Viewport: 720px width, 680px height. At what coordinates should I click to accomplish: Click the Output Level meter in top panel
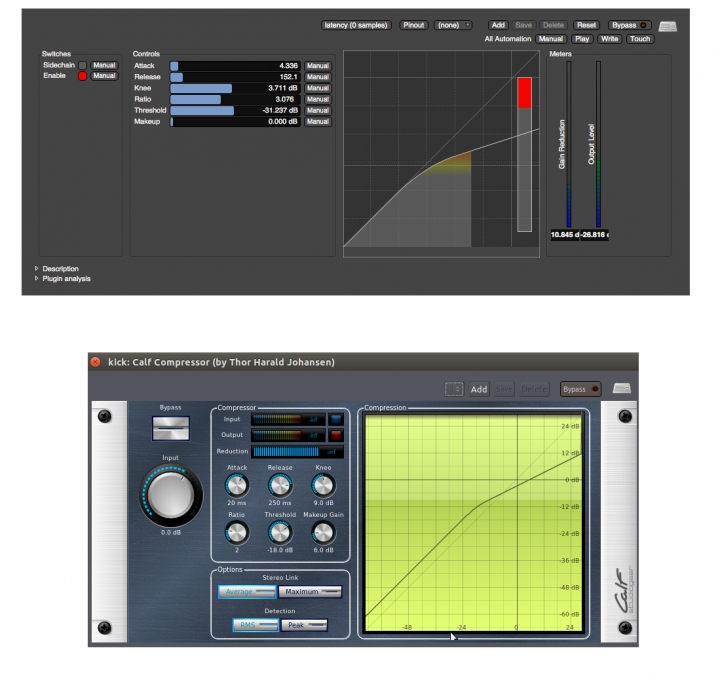tap(598, 144)
